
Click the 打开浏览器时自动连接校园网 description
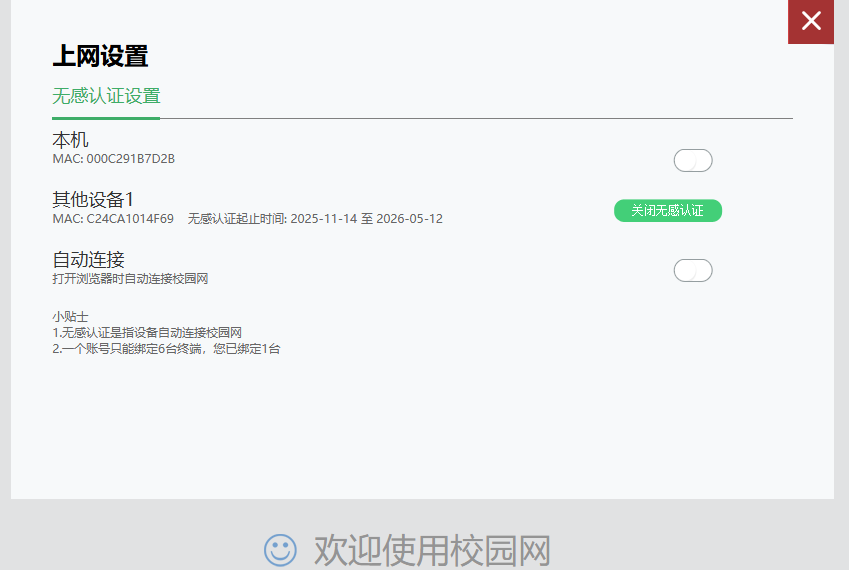130,279
